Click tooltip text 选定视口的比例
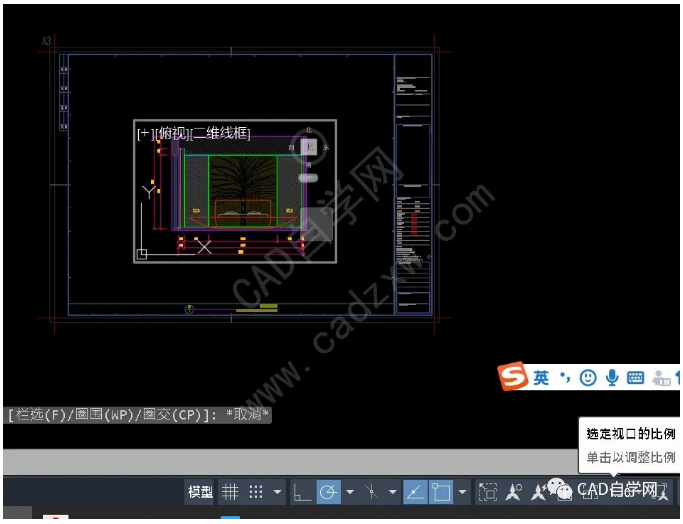 tap(631, 434)
